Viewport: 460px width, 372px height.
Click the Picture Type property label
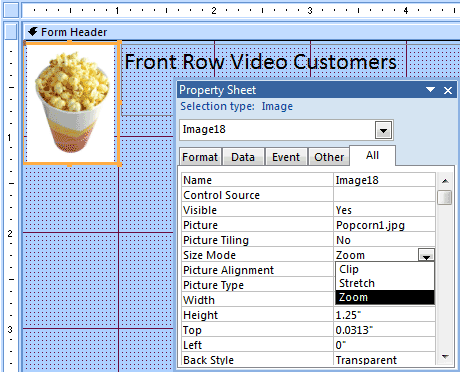click(213, 285)
